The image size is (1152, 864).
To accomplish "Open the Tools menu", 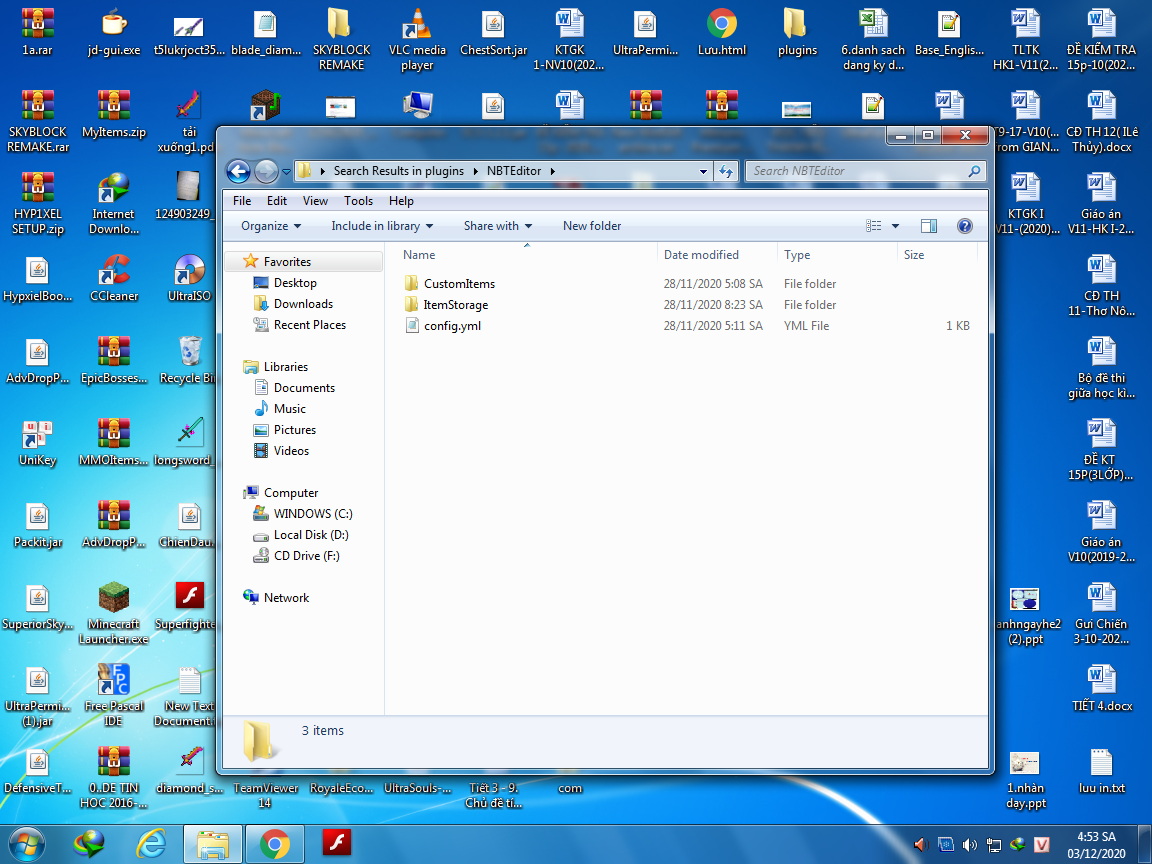I will tap(358, 201).
